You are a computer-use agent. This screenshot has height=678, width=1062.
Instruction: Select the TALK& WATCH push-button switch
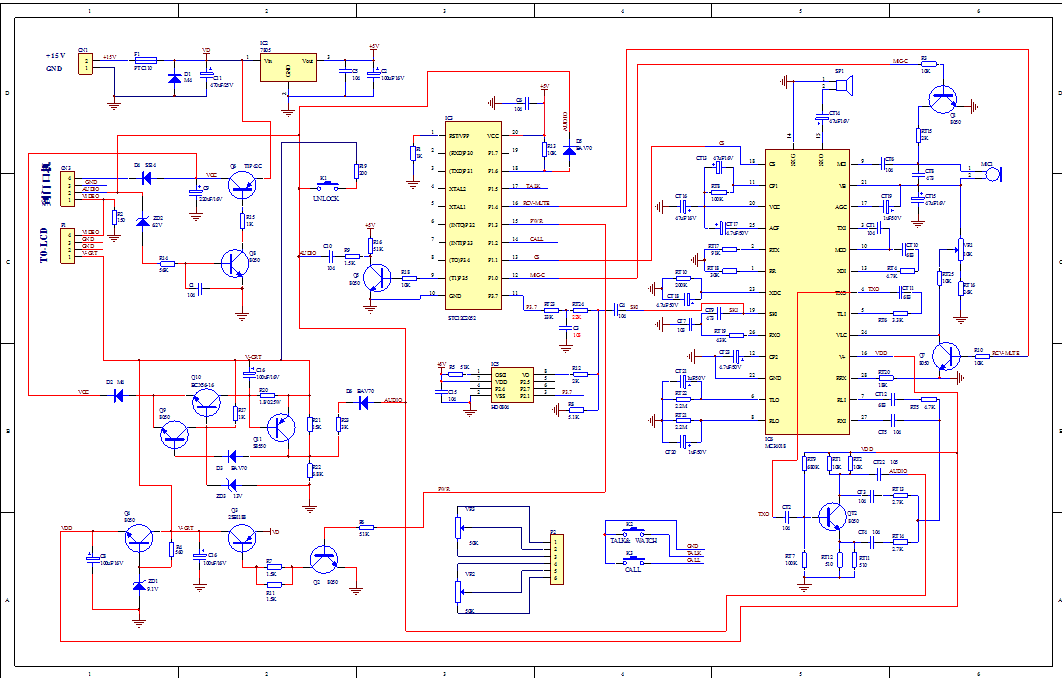[x=633, y=531]
